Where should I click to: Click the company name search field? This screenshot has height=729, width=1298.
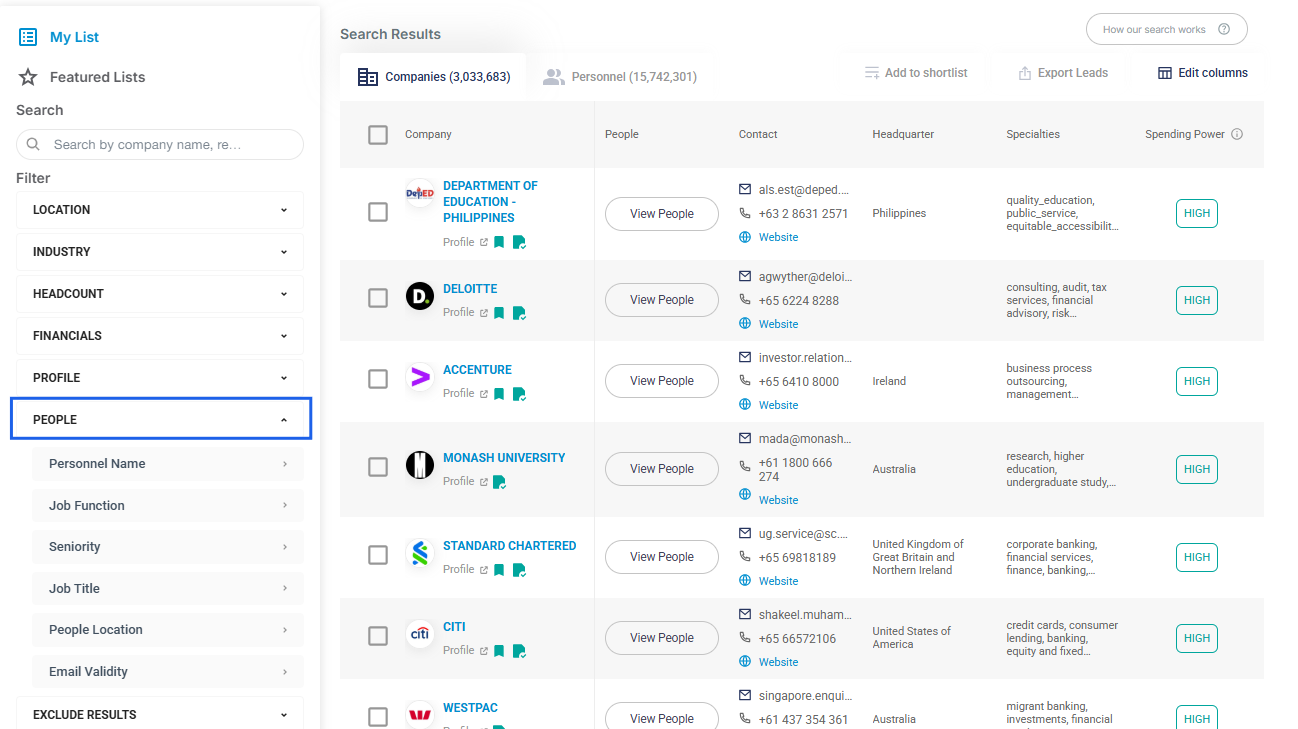tap(160, 144)
